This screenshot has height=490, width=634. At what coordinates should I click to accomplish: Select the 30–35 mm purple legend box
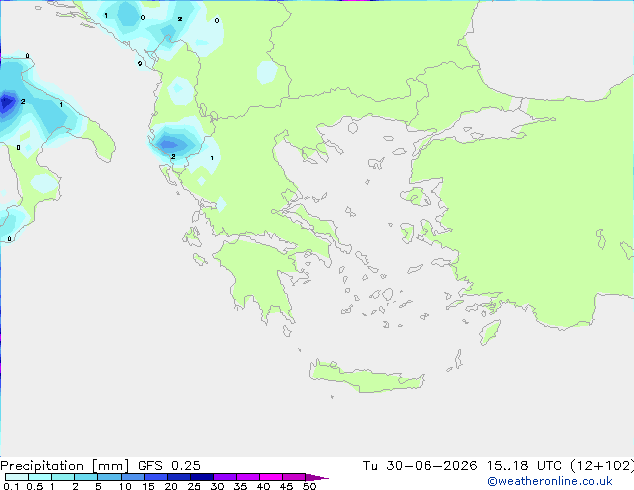224,477
